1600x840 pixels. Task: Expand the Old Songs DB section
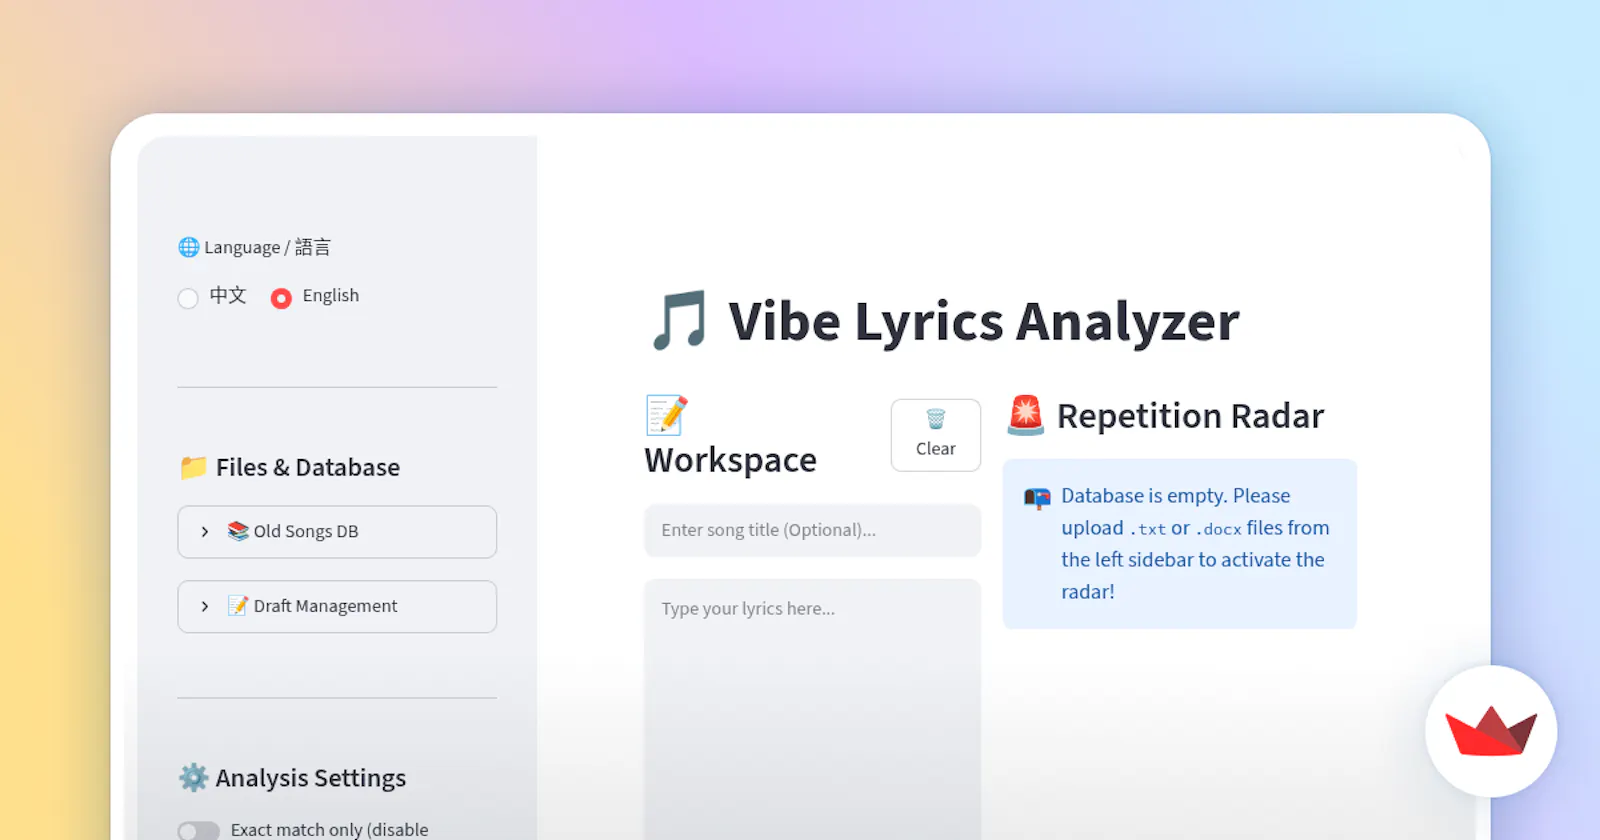click(x=337, y=532)
